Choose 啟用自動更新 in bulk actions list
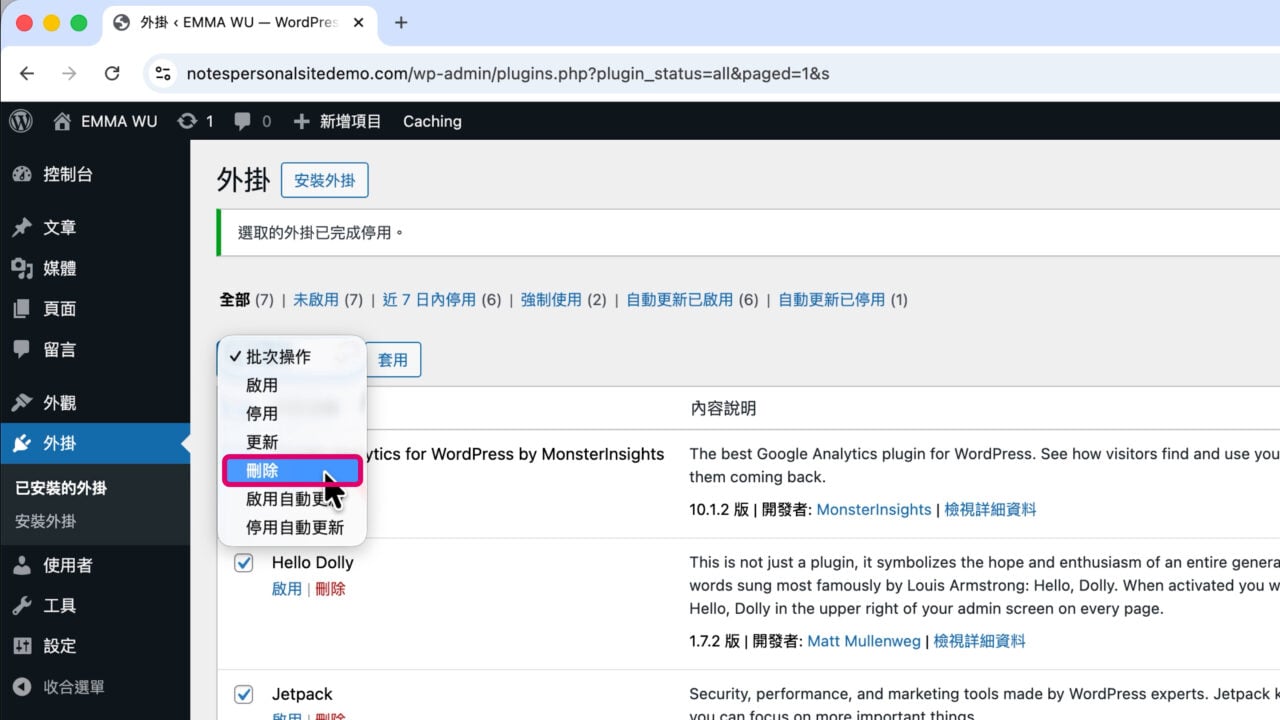1280x720 pixels. tap(292, 499)
